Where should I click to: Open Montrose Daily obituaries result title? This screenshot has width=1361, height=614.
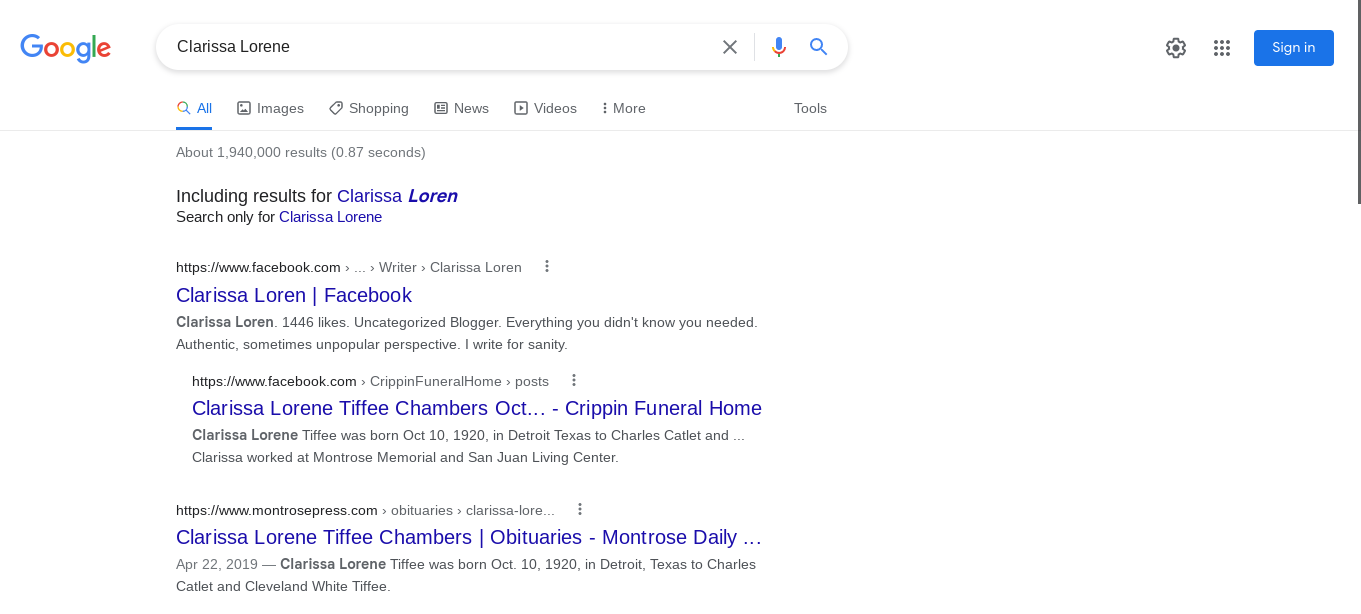469,537
